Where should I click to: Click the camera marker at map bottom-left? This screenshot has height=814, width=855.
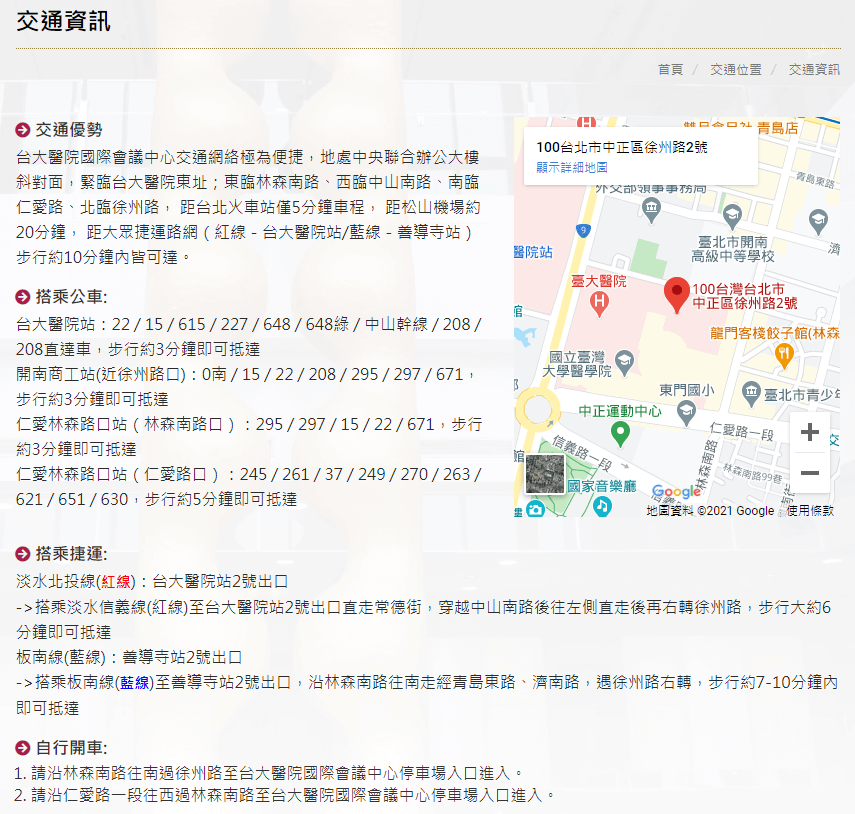pos(535,510)
